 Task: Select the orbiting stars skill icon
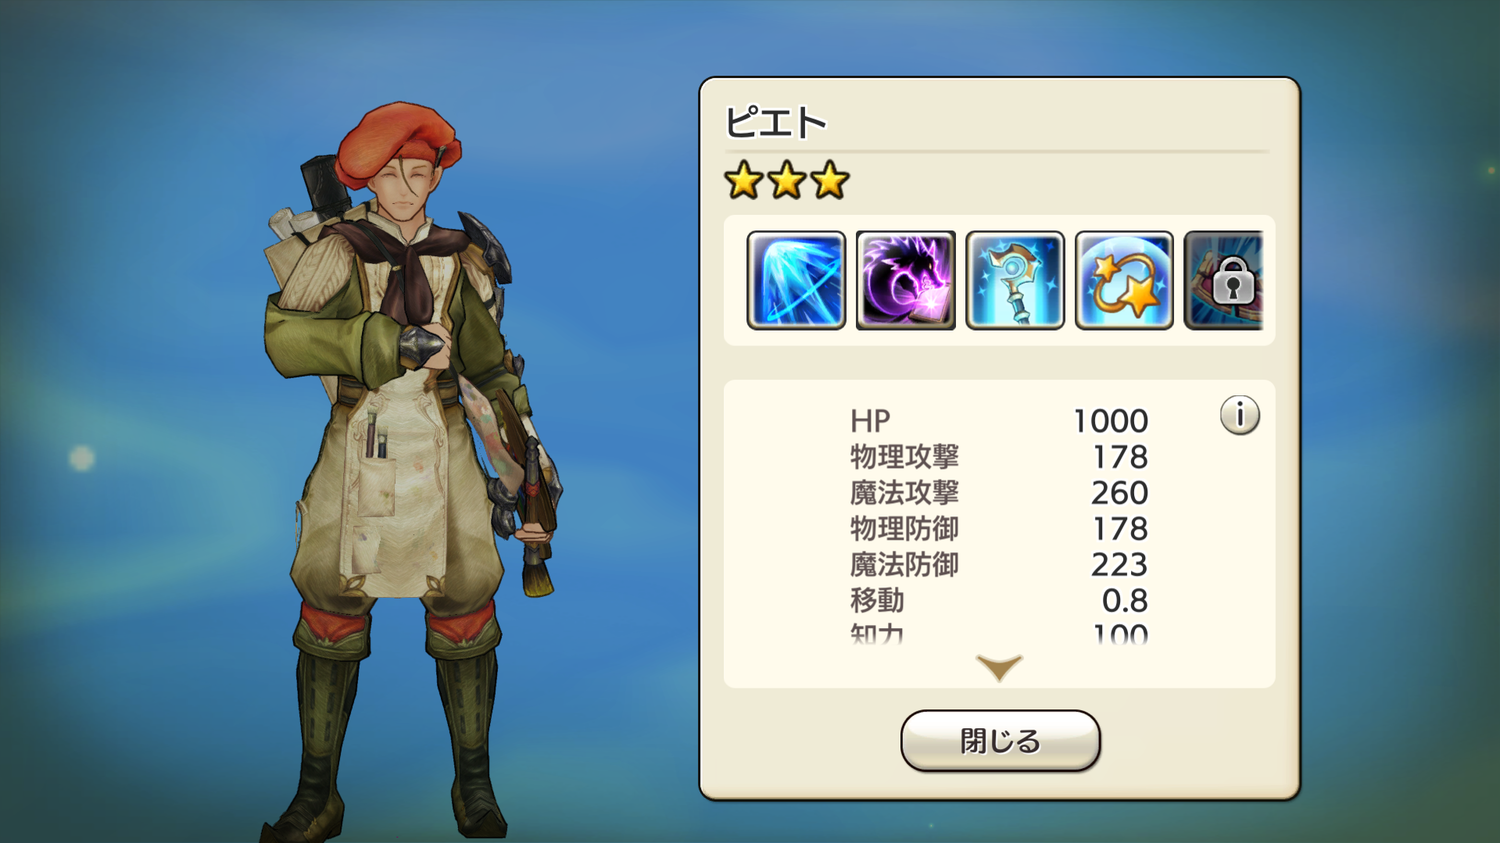[x=1124, y=280]
